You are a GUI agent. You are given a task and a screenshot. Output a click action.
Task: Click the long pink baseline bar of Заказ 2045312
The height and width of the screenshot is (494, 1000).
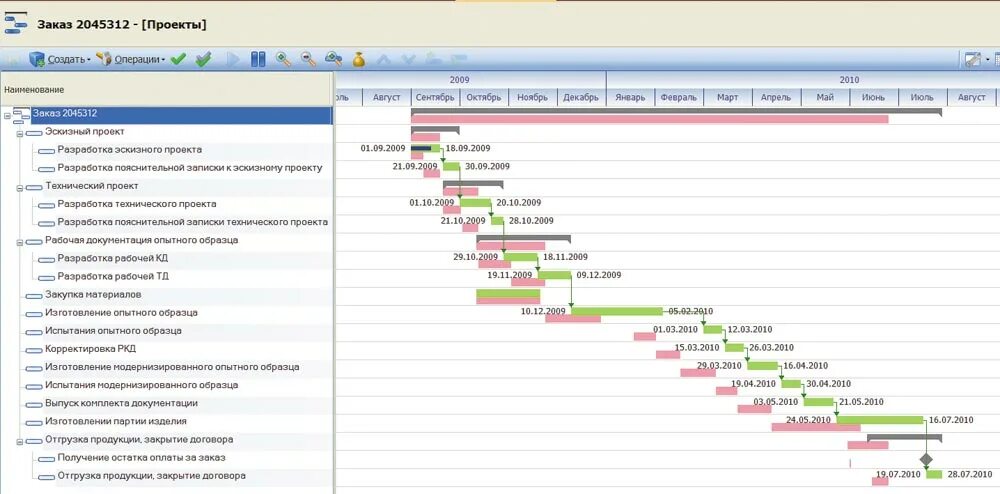650,119
